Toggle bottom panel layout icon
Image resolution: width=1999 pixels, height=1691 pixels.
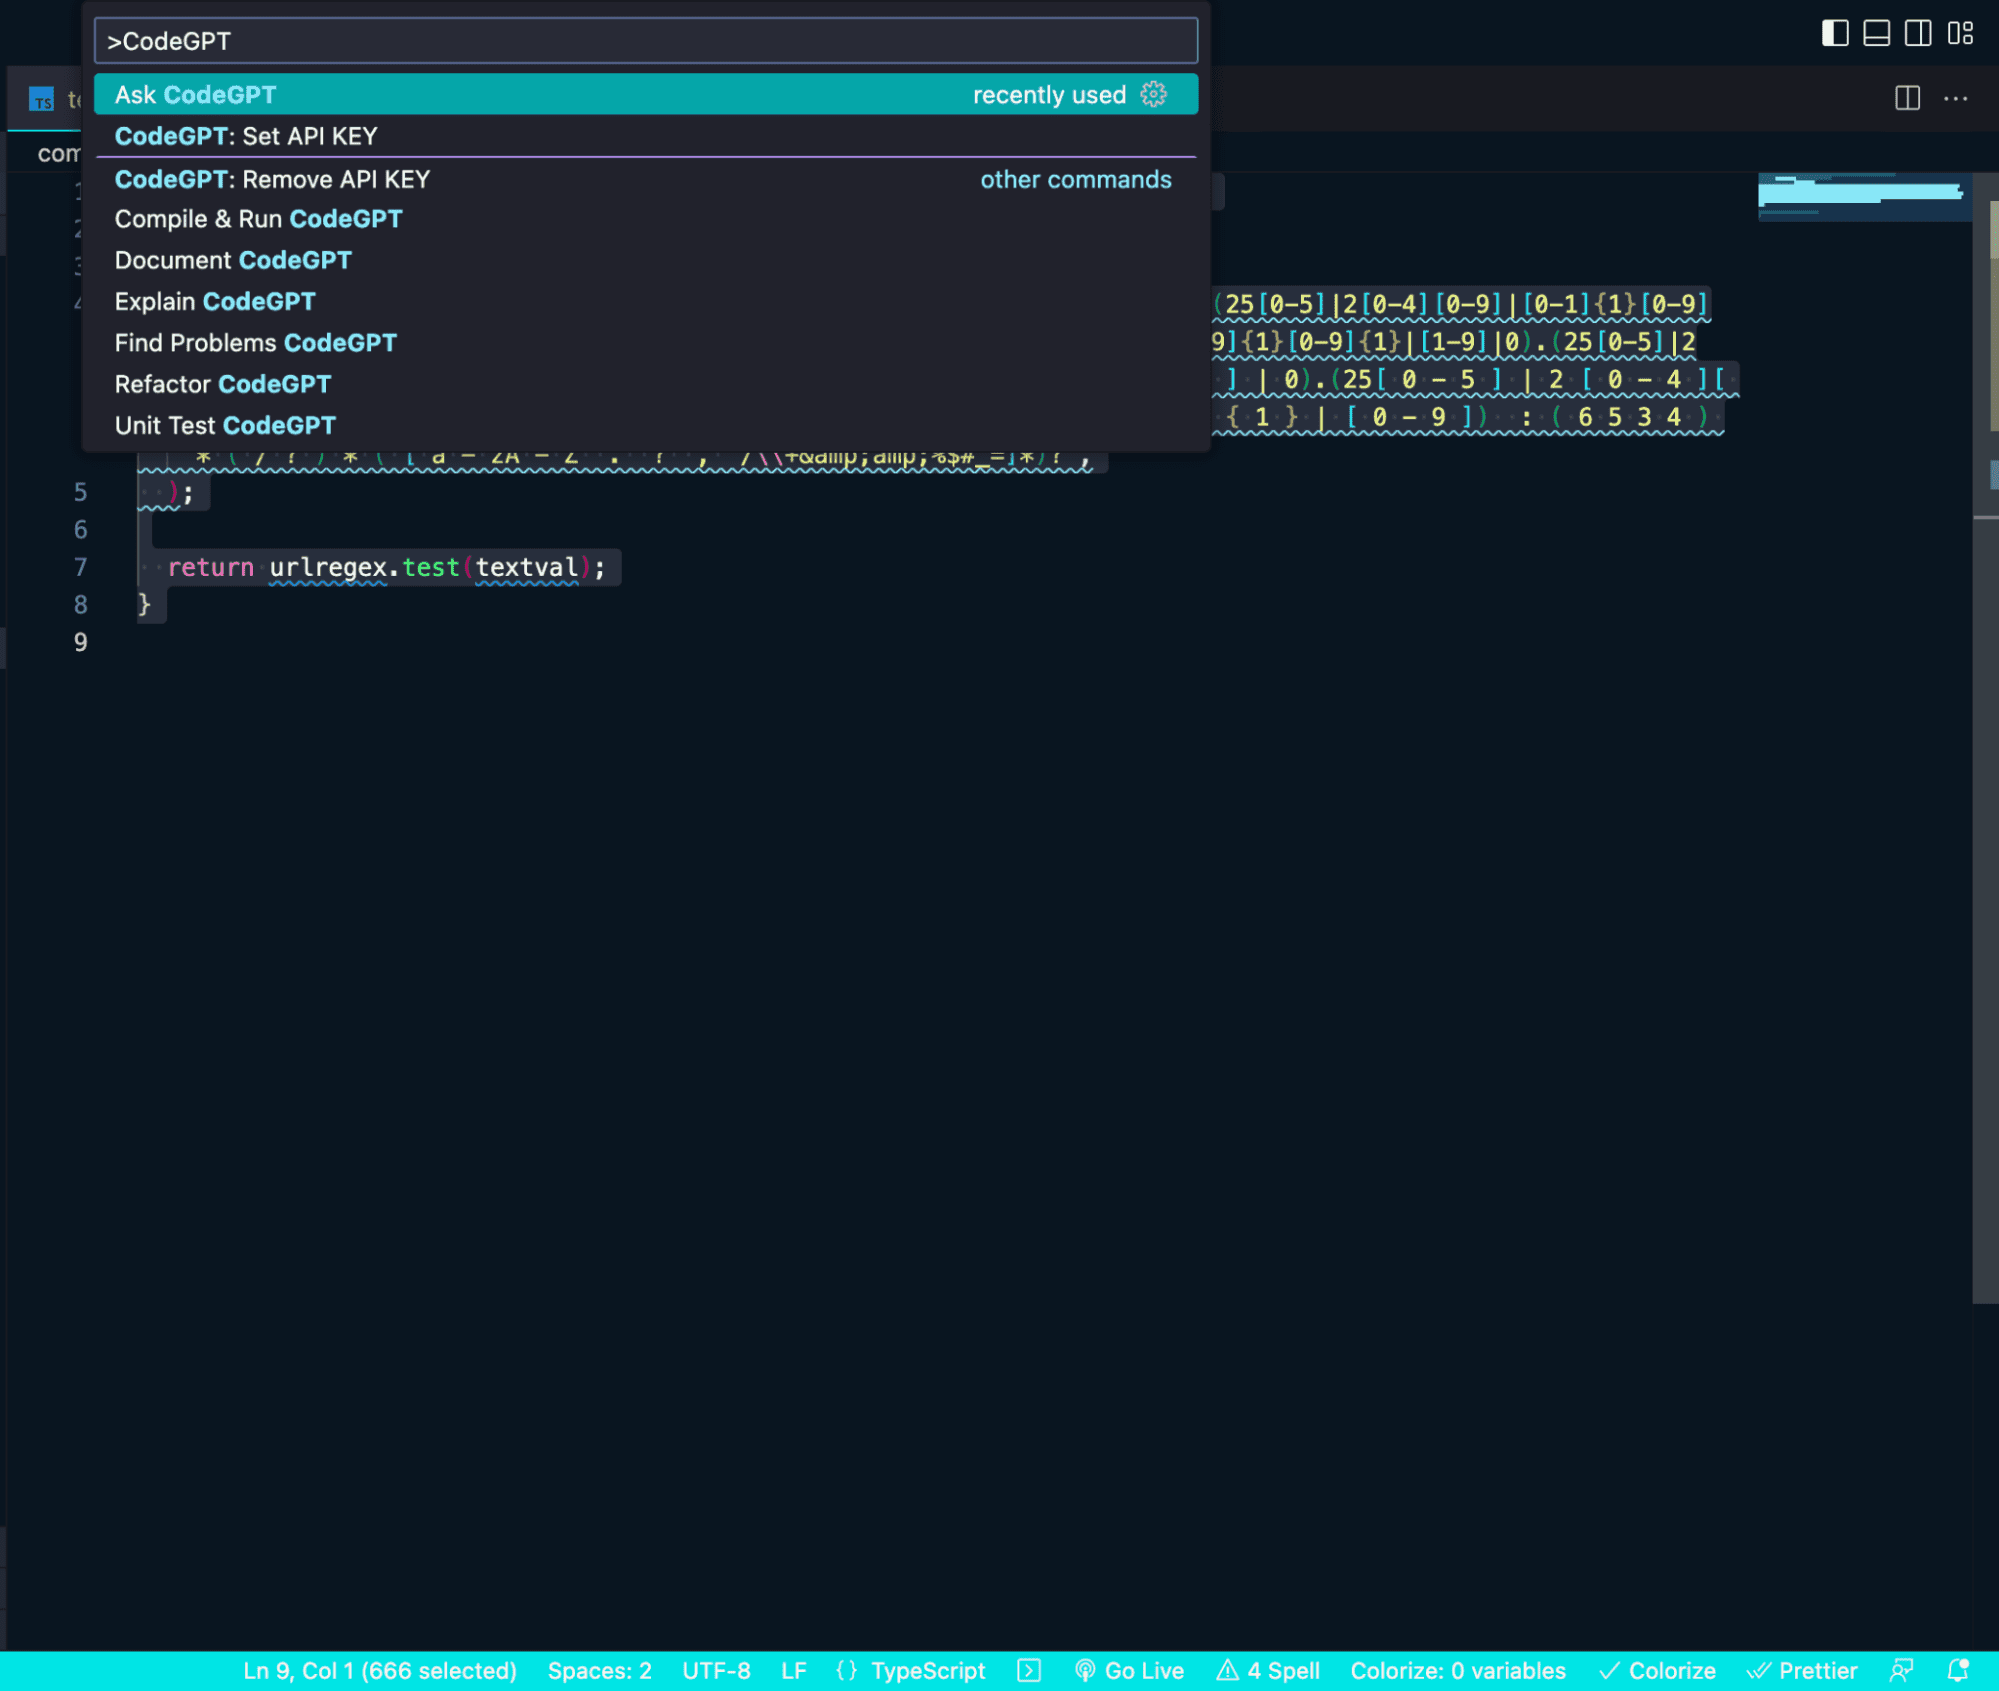(x=1876, y=33)
